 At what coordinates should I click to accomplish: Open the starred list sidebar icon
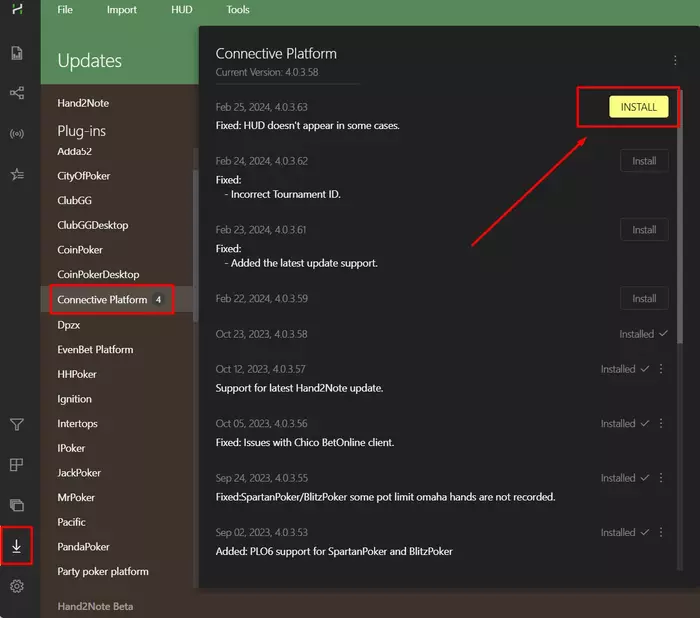click(x=17, y=174)
